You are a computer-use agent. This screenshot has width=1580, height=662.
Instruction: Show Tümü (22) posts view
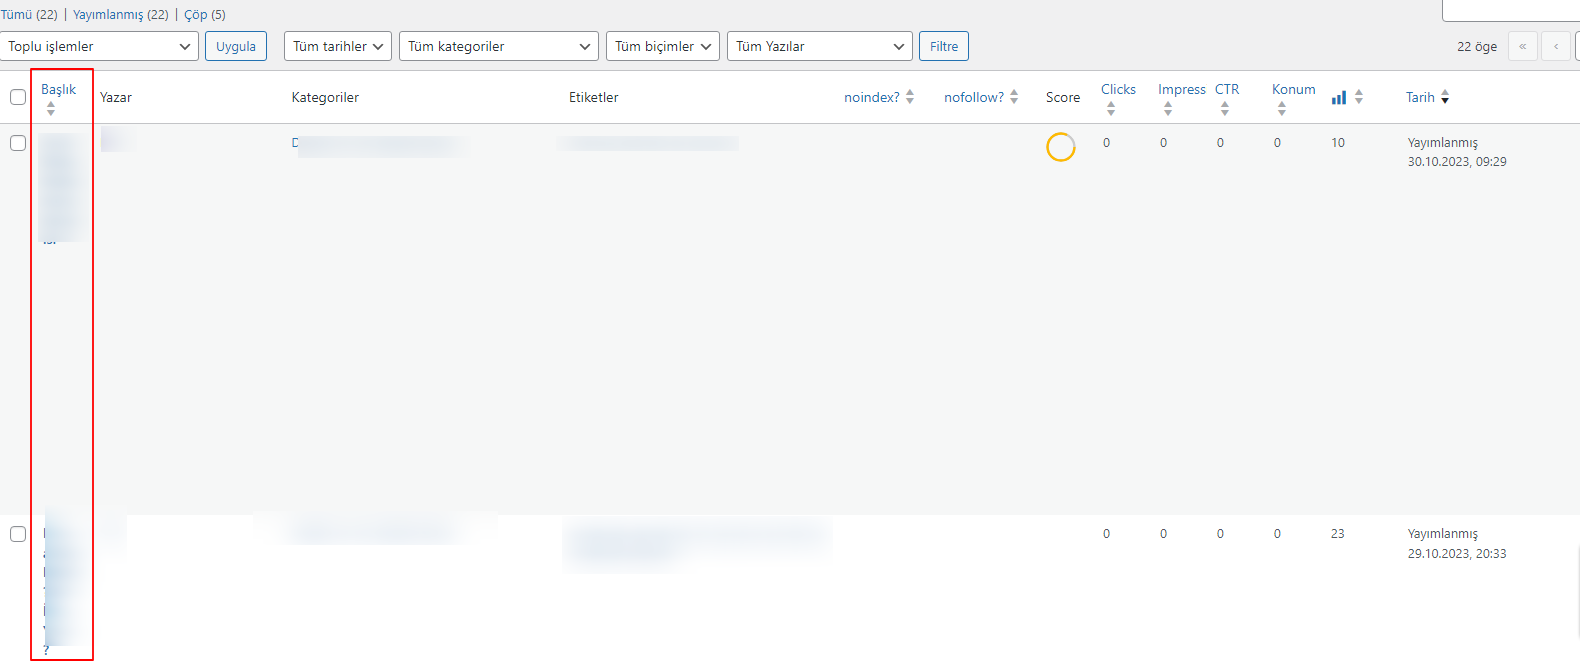[x=29, y=14]
